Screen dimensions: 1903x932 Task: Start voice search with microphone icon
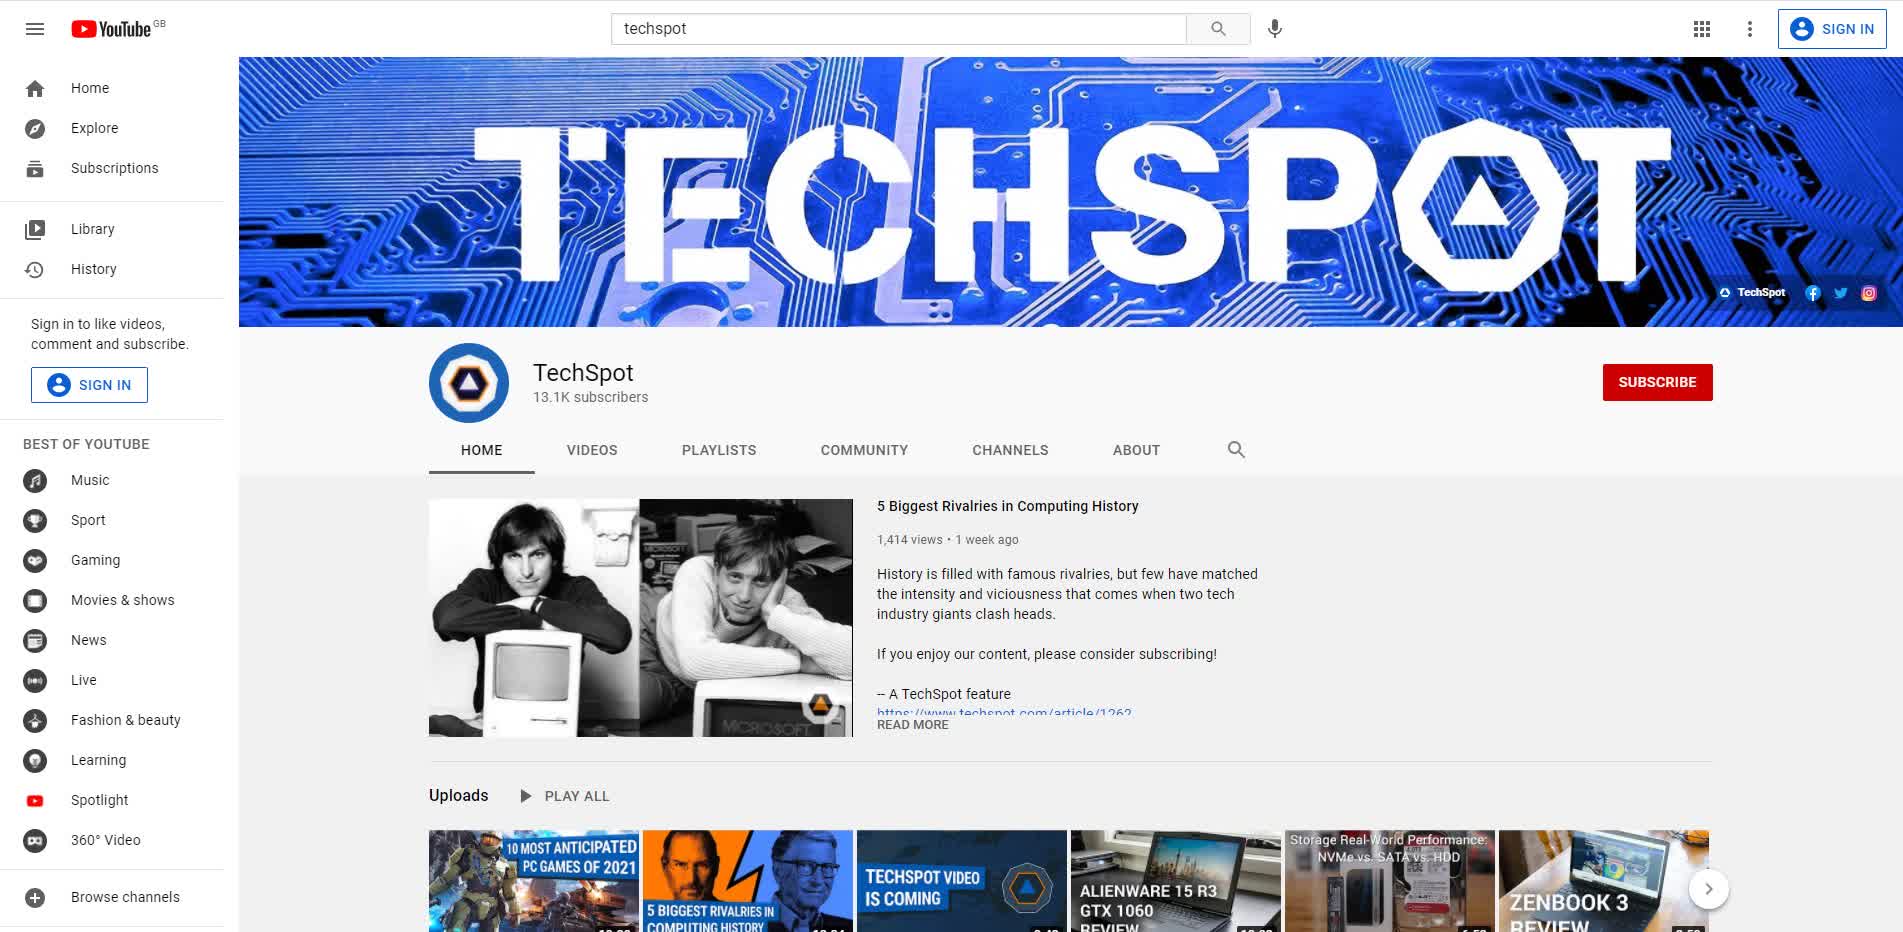[x=1274, y=29]
